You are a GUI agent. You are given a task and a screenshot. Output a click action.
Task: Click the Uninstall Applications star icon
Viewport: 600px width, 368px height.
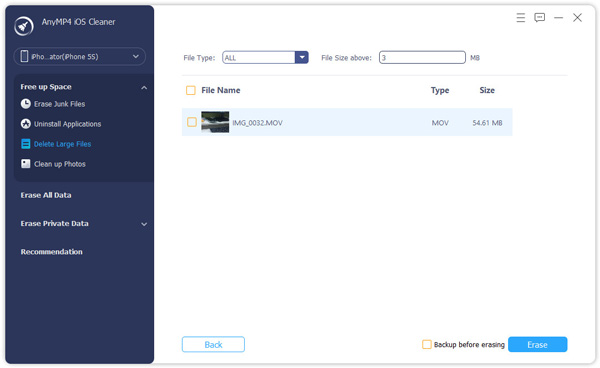pyautogui.click(x=26, y=124)
